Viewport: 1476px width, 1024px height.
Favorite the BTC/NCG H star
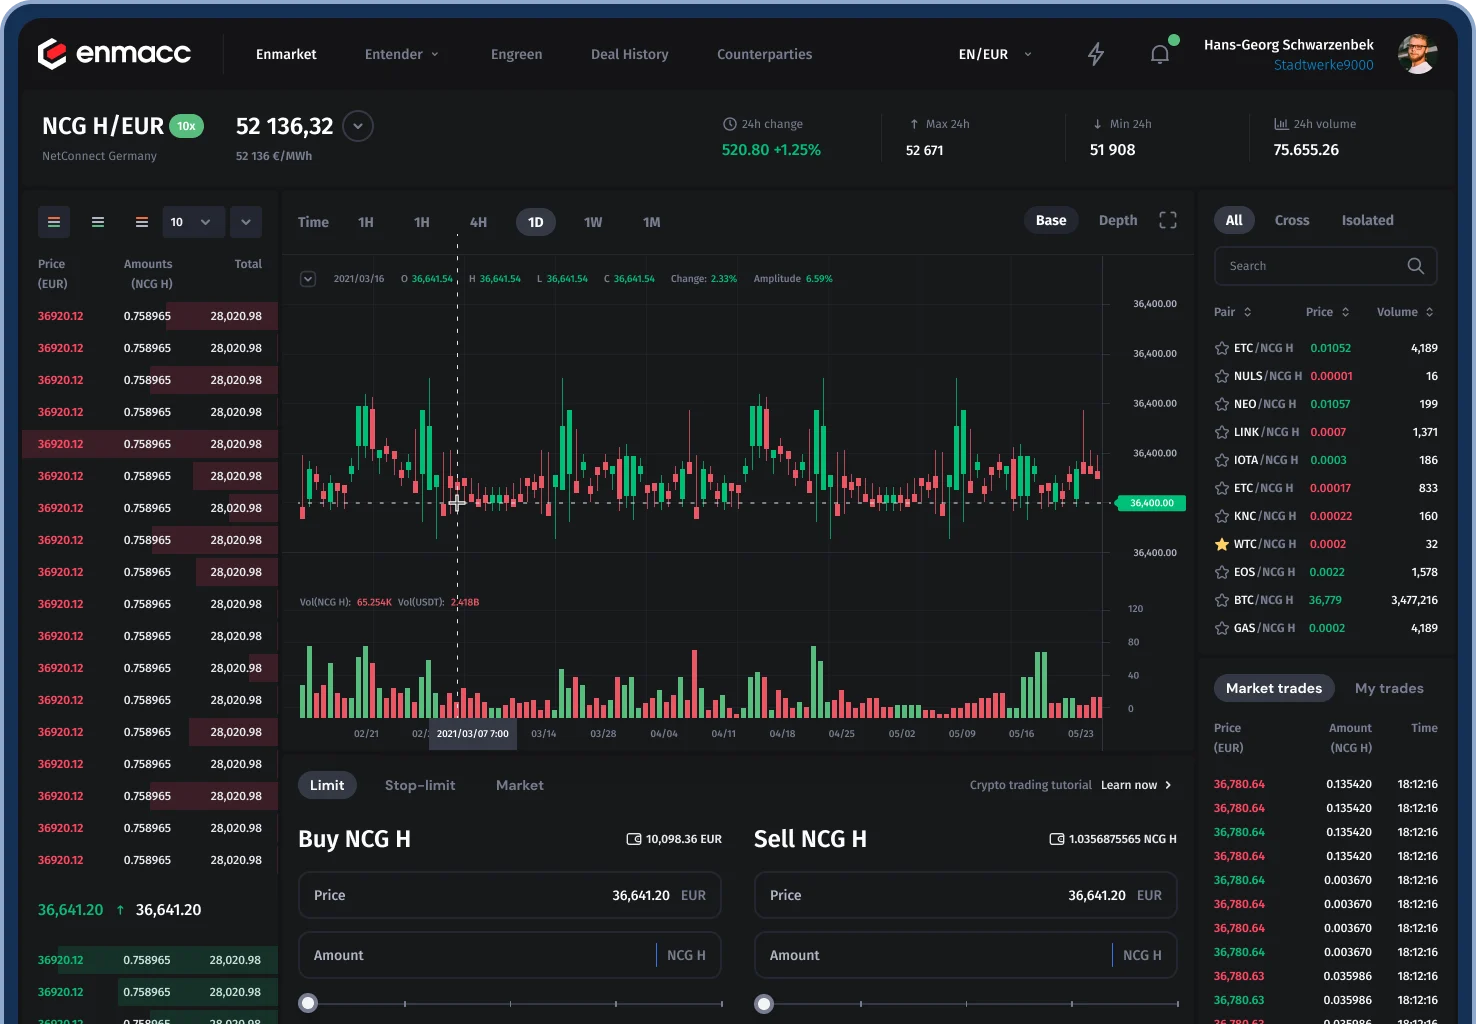[1222, 600]
